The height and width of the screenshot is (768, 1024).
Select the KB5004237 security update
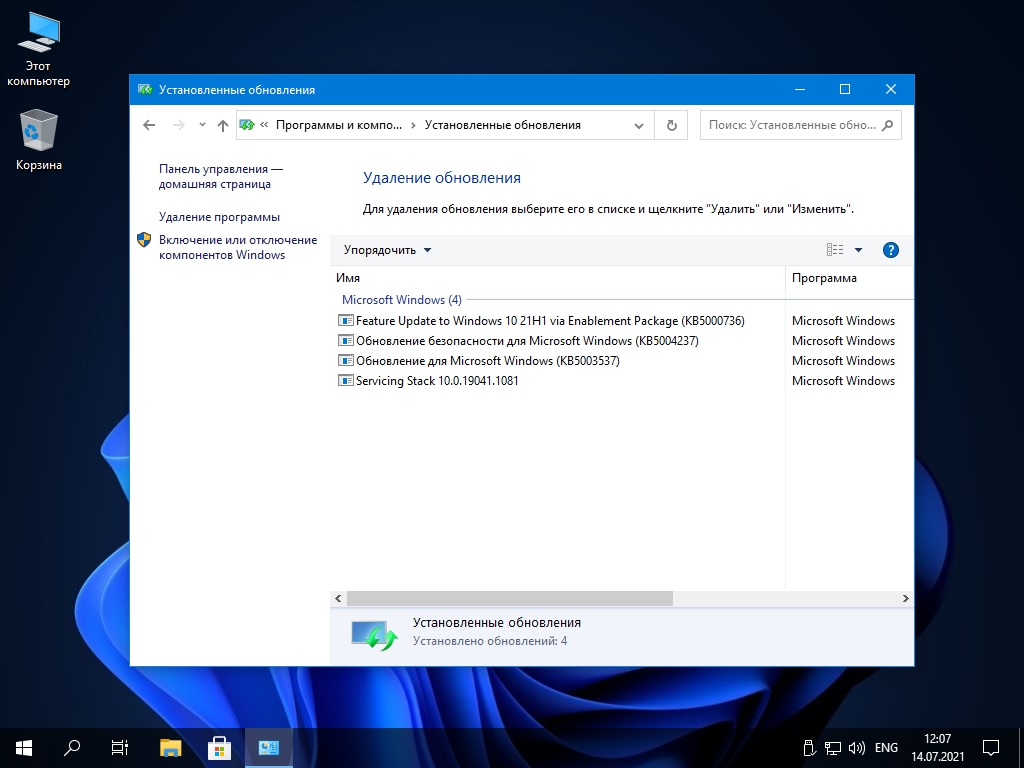(526, 341)
